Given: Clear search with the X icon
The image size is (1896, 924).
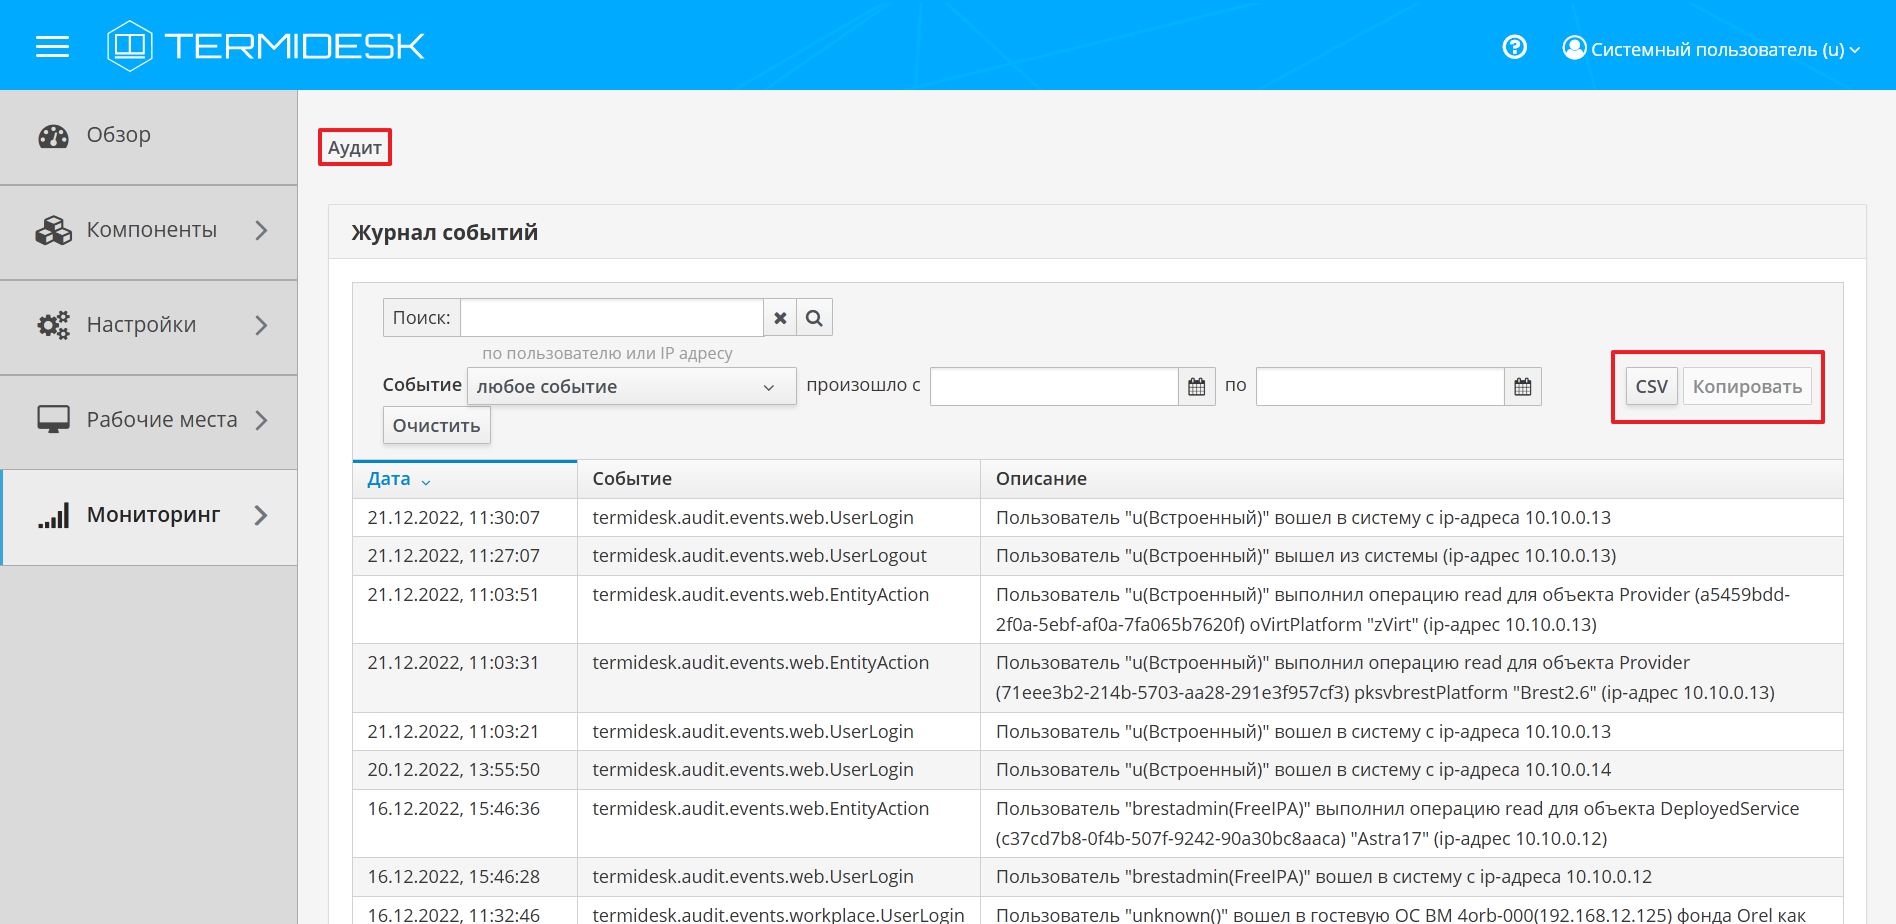Looking at the screenshot, I should click(x=780, y=318).
